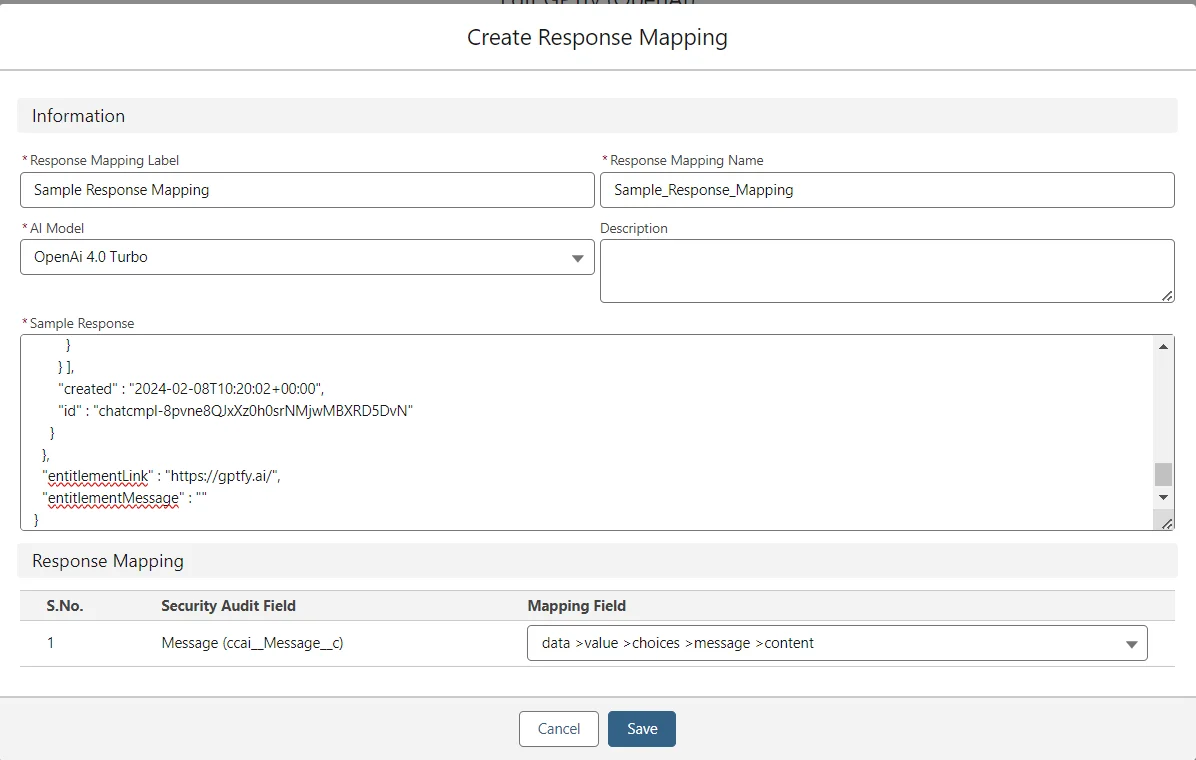This screenshot has width=1196, height=760.
Task: Click the Sample Response scrollbar thumb
Action: (1163, 474)
